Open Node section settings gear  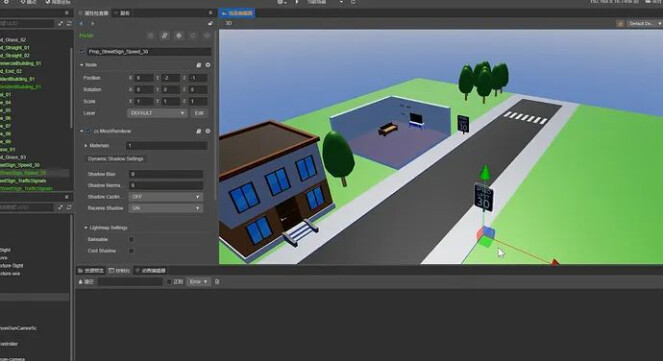pos(208,65)
